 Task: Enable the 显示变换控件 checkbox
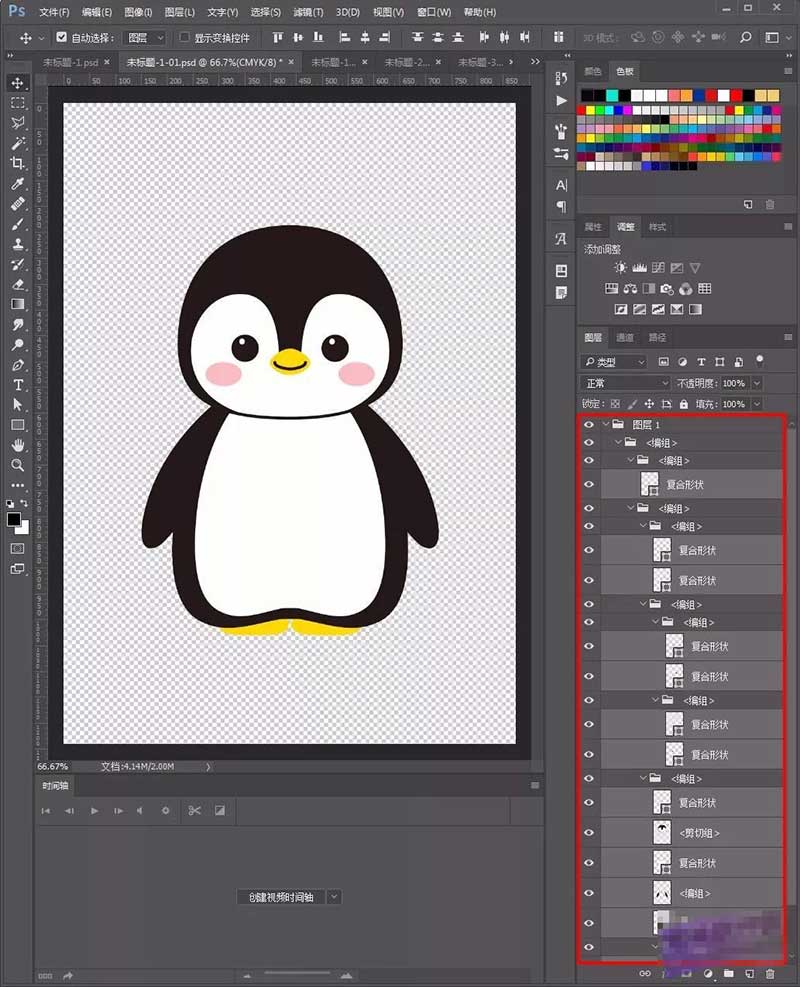click(185, 37)
